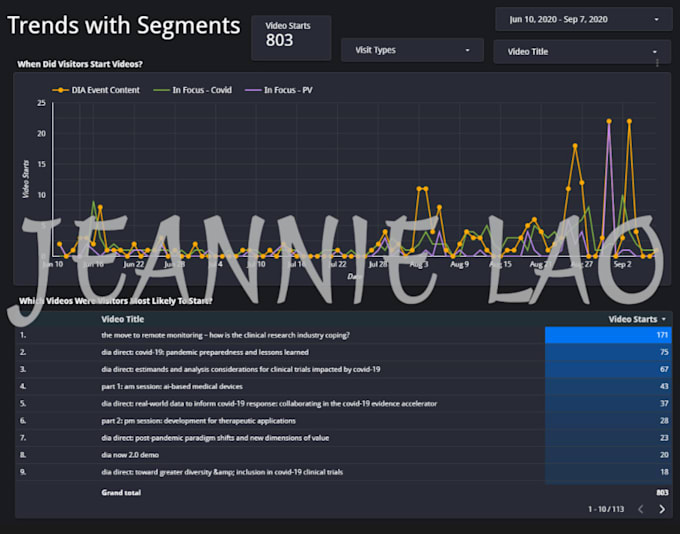The width and height of the screenshot is (680, 534).
Task: Click 'When Did Visitors Start Videos?' chart title
Action: (80, 64)
